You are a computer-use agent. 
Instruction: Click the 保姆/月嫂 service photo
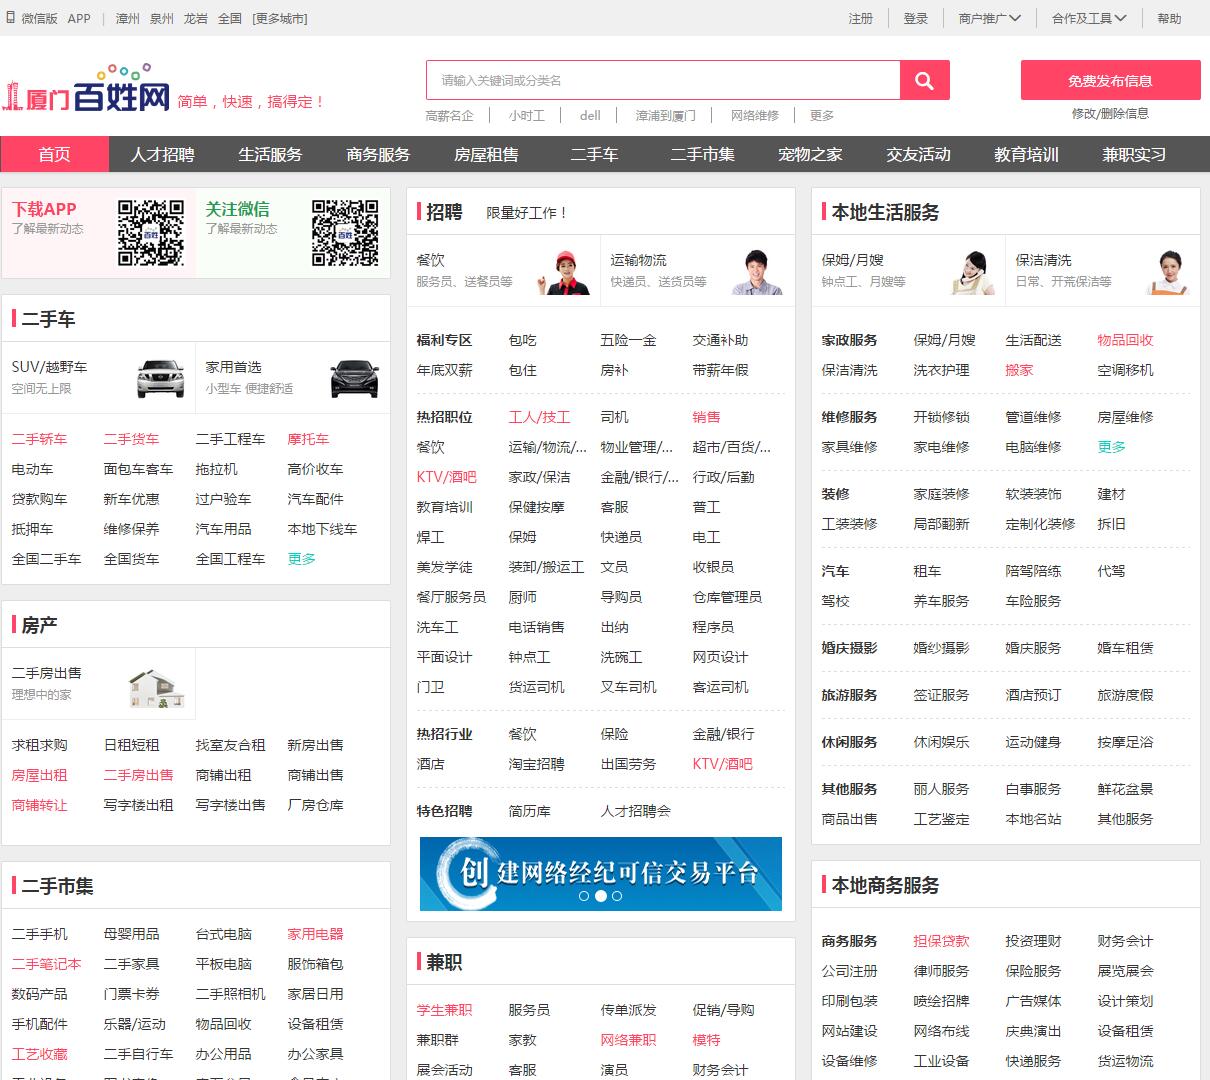(x=973, y=272)
